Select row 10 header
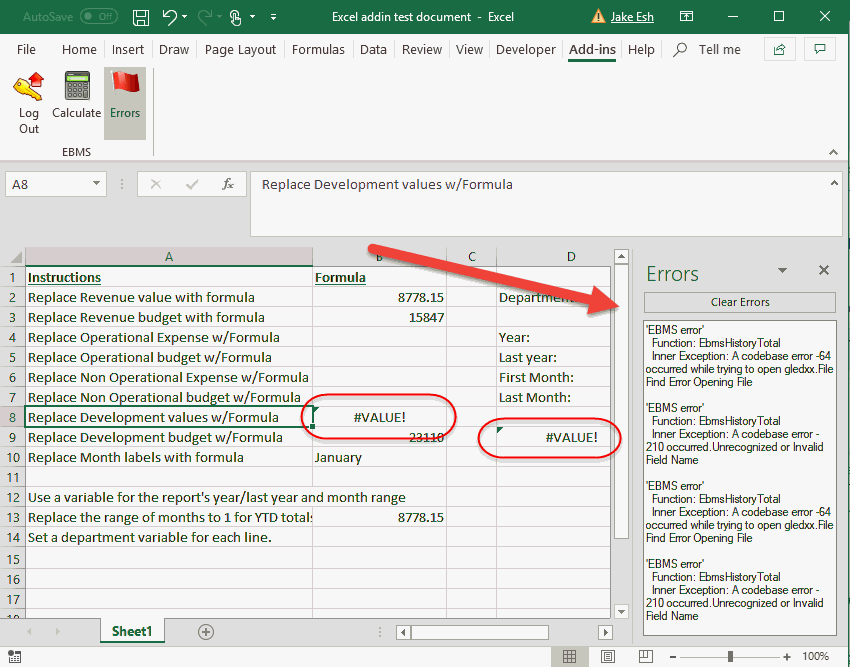Screen dimensions: 850x667 pyautogui.click(x=13, y=457)
